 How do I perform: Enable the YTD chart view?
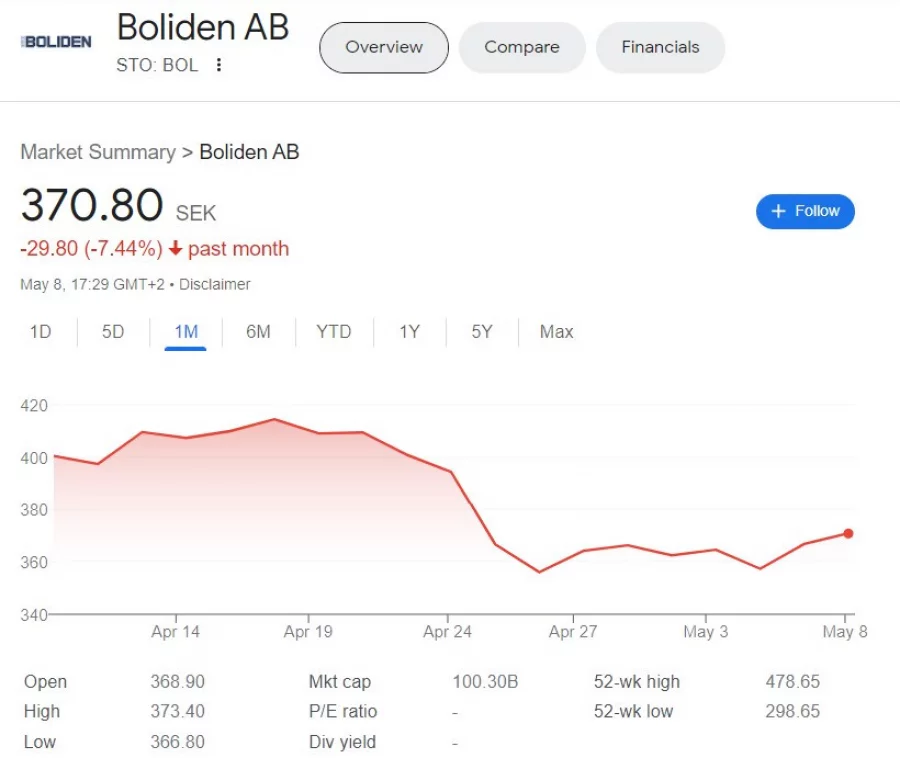333,331
